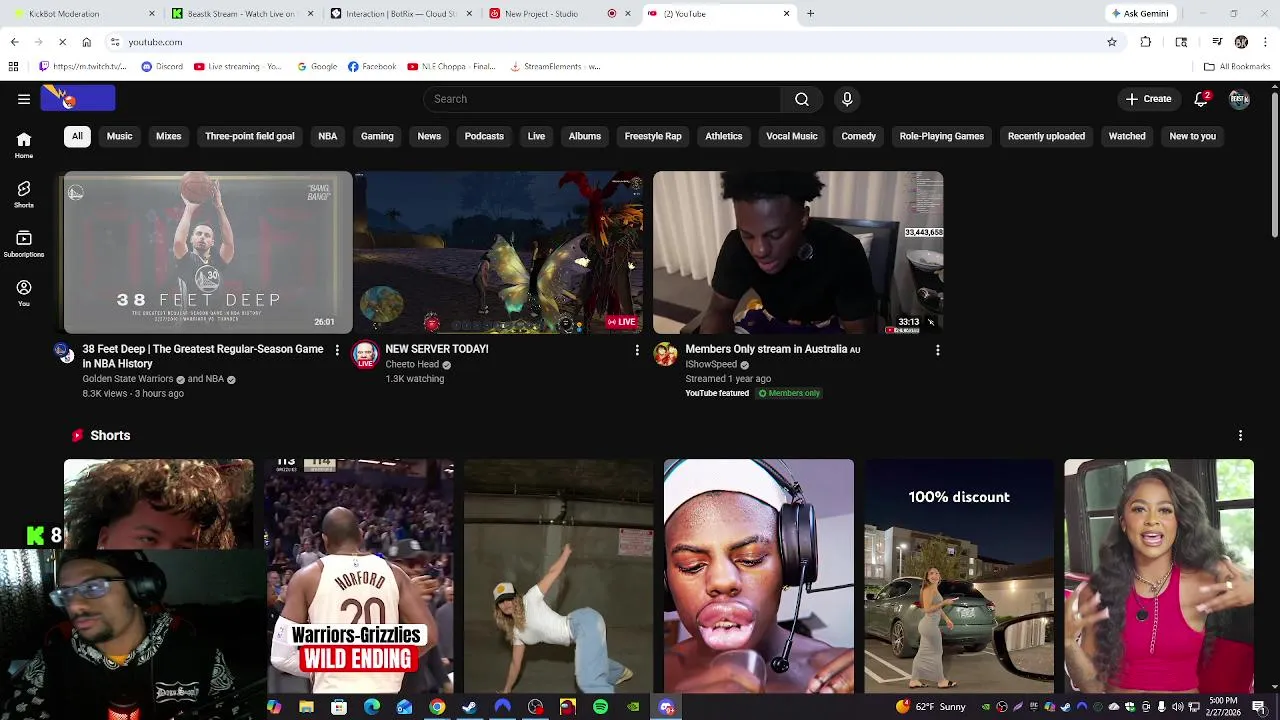Choose Three-point field goal chip
The height and width of the screenshot is (720, 1280).
point(250,136)
